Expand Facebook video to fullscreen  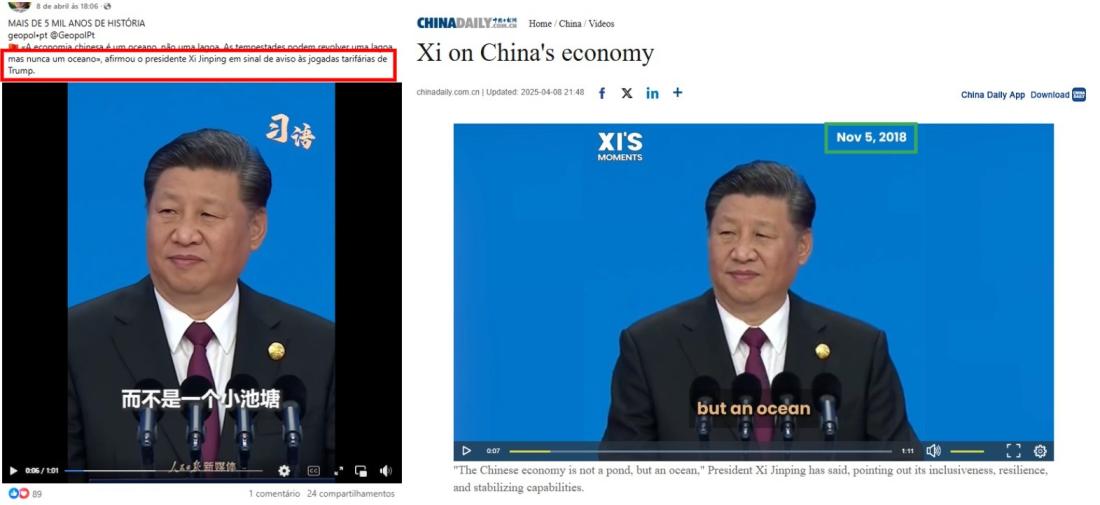tap(338, 471)
